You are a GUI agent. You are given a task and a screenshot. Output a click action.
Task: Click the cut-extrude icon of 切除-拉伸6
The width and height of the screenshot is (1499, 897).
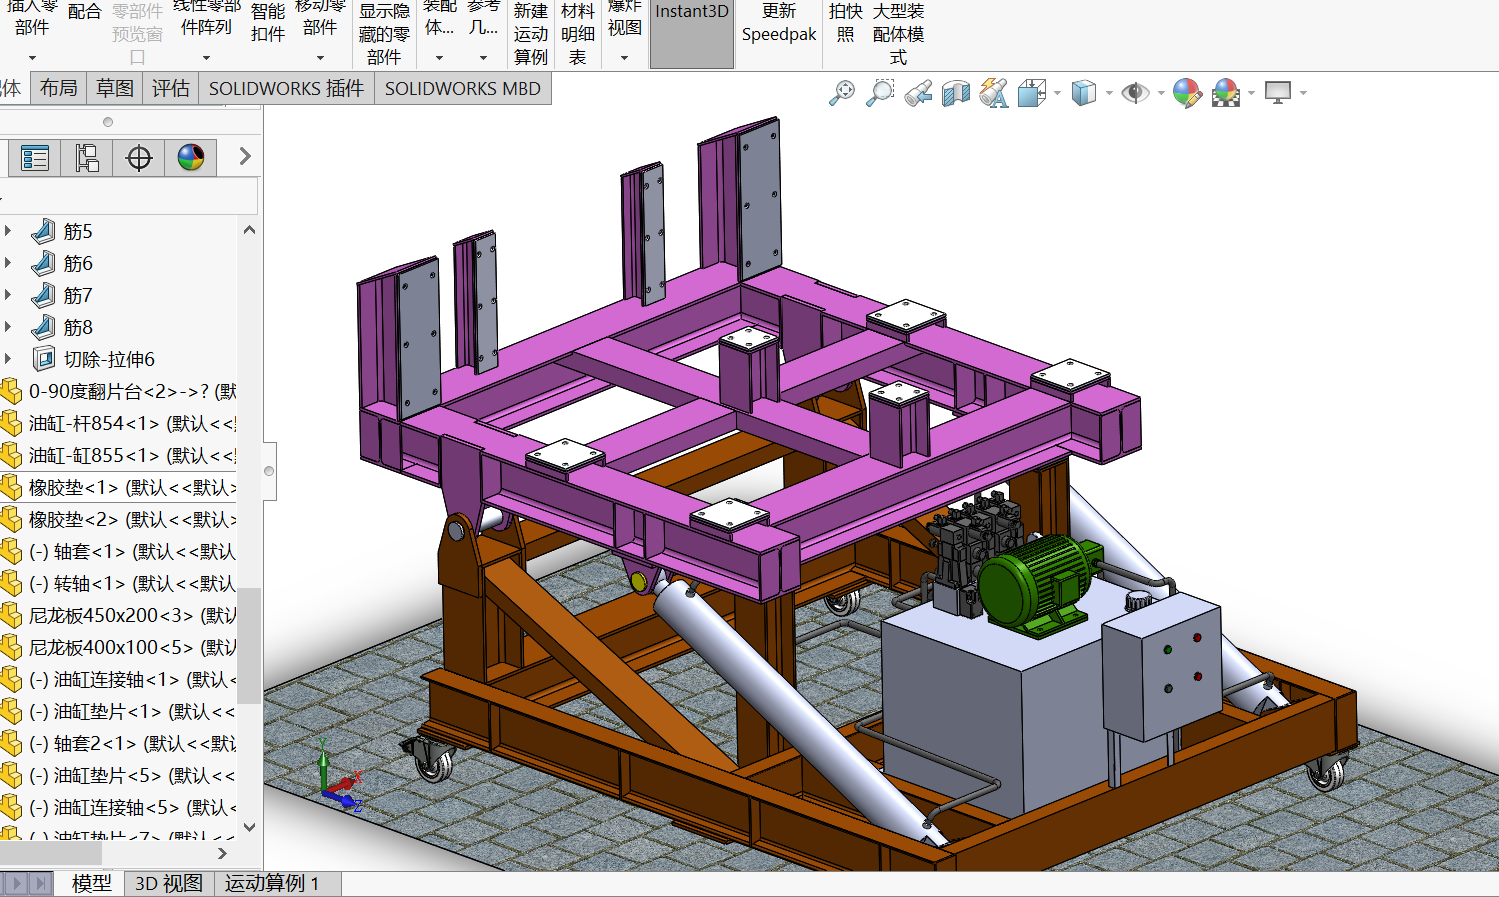[44, 359]
